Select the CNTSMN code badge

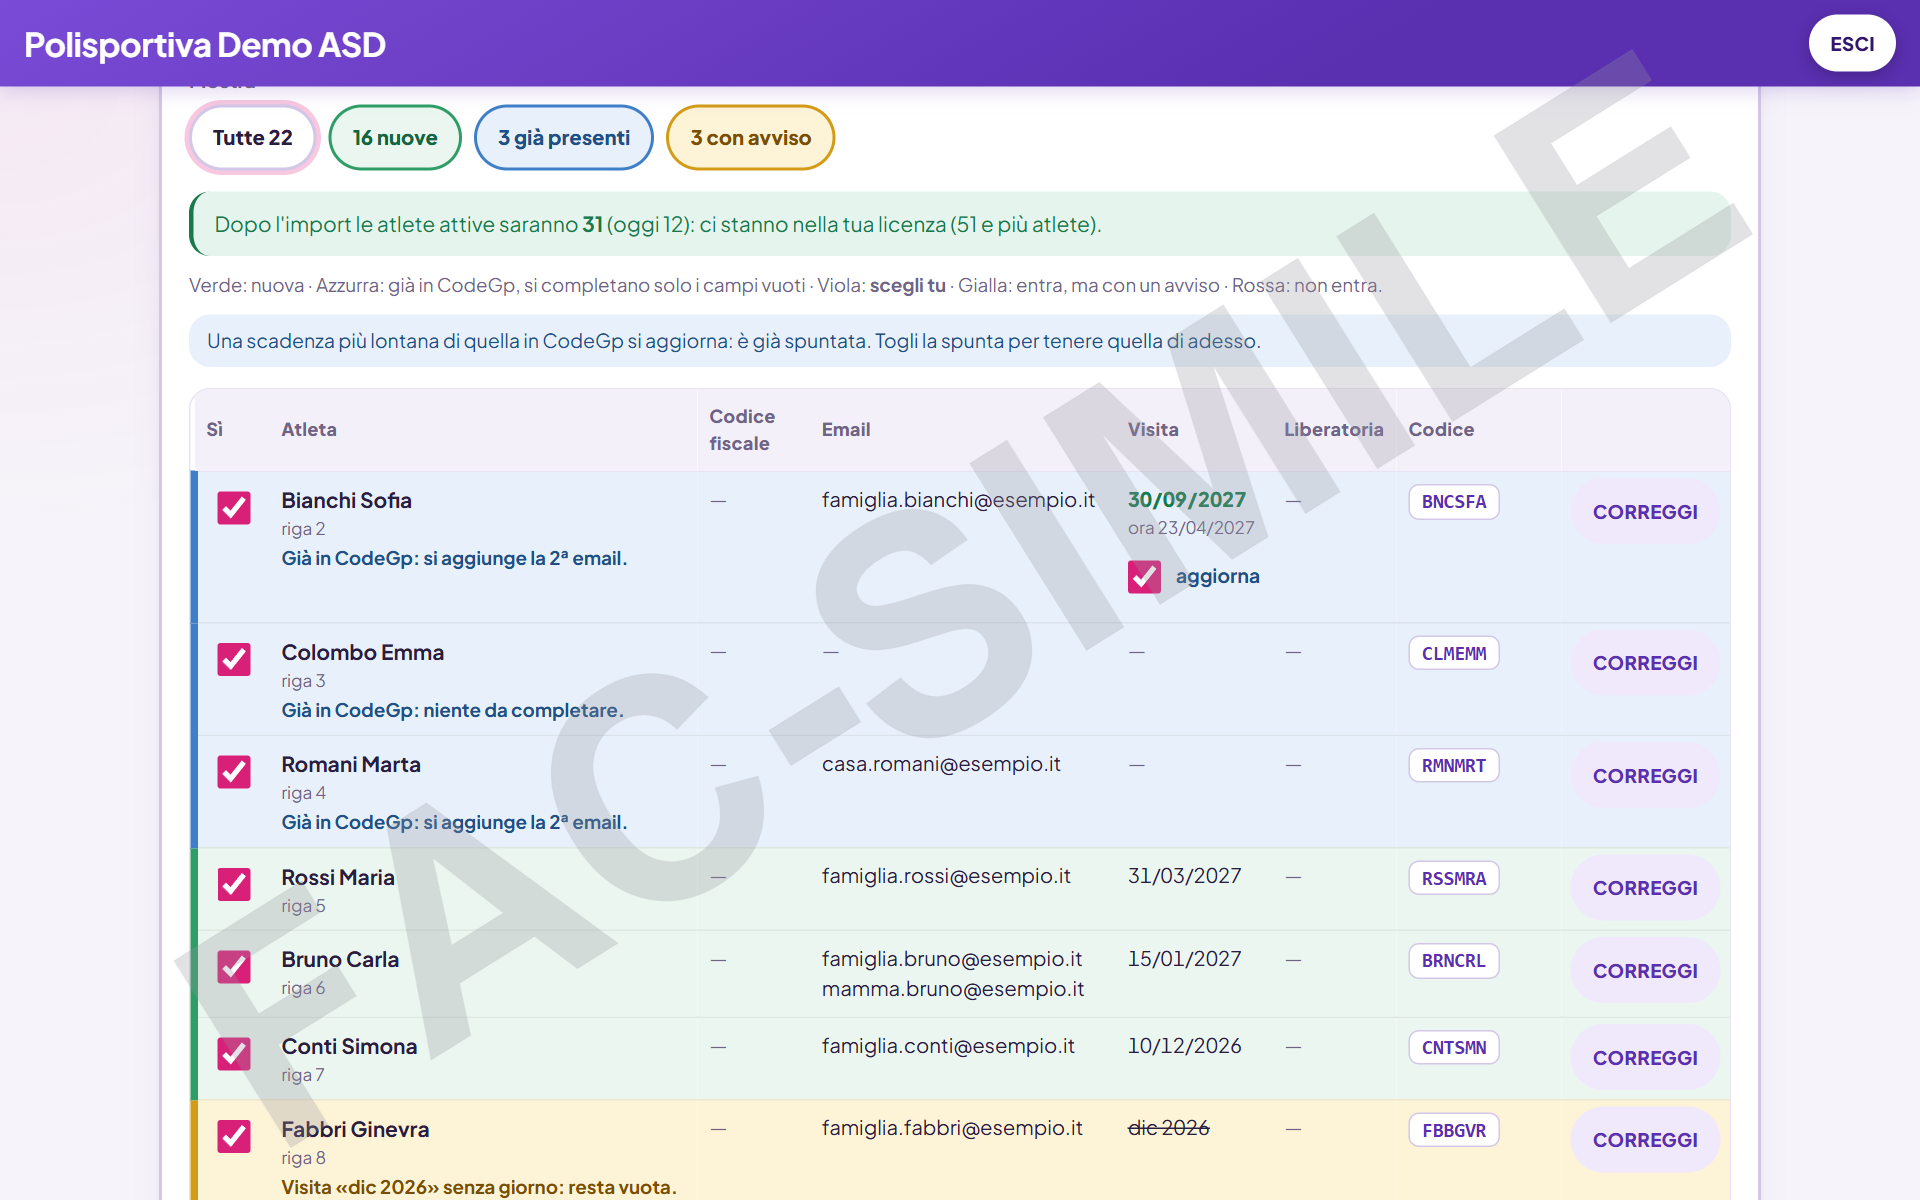tap(1454, 1048)
